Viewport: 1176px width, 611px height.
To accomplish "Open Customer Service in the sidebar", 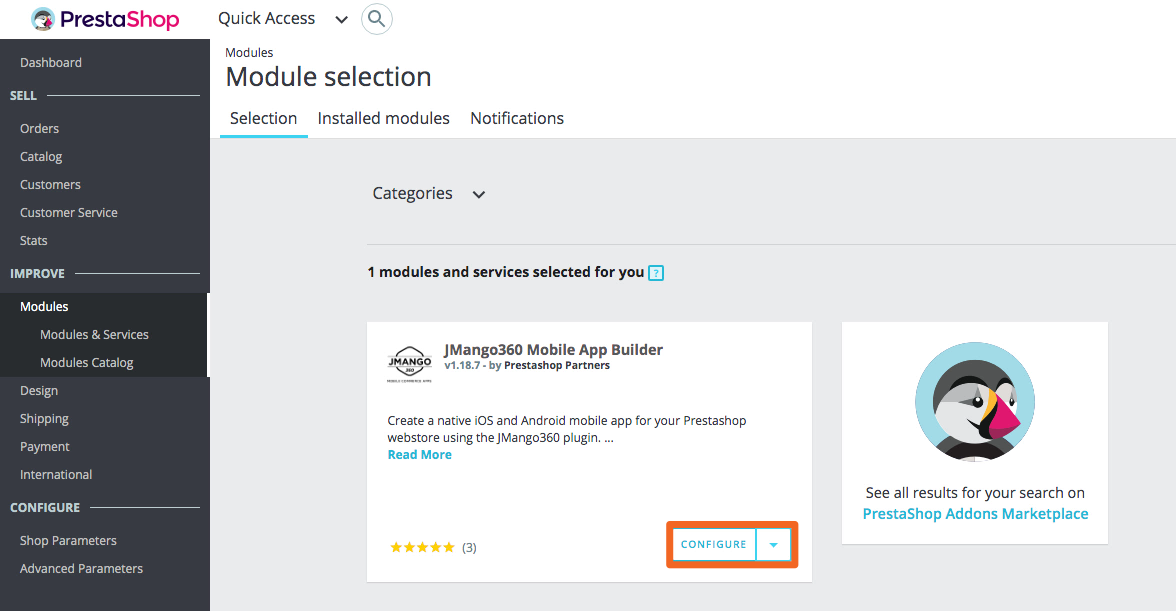I will point(68,212).
